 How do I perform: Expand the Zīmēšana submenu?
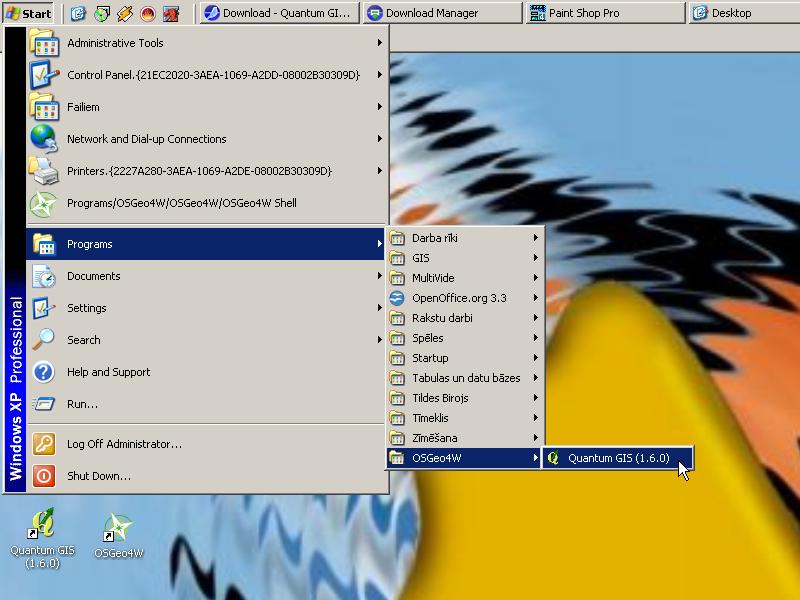pos(463,438)
